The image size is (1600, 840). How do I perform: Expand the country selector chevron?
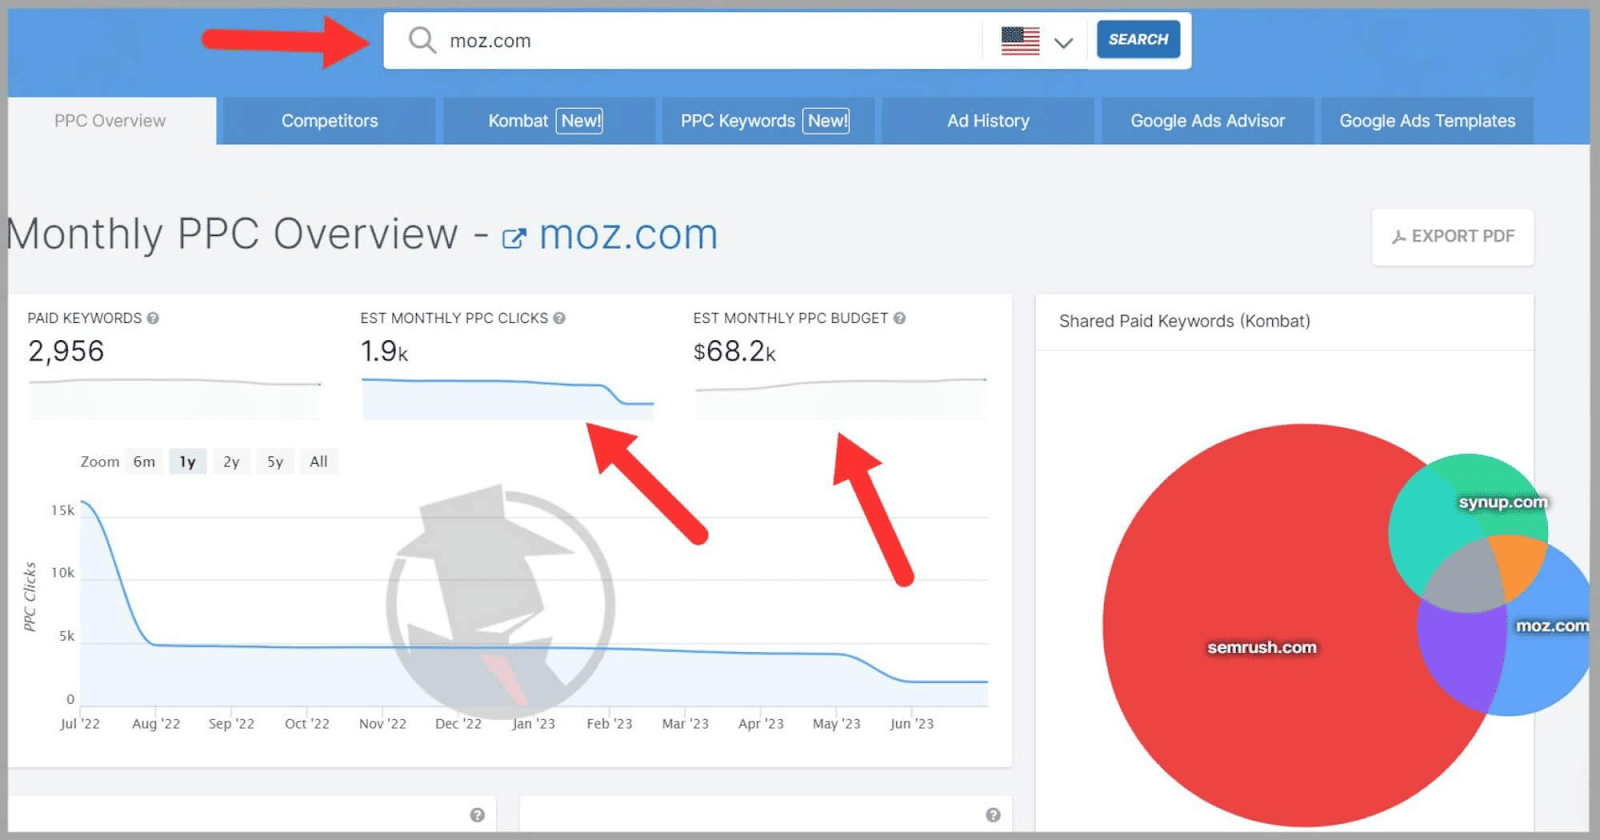[x=1063, y=42]
